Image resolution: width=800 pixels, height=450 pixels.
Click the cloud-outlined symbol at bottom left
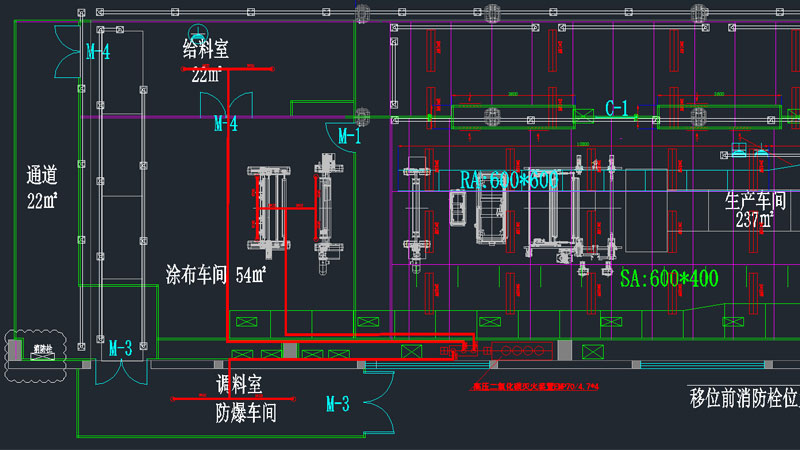pyautogui.click(x=42, y=353)
